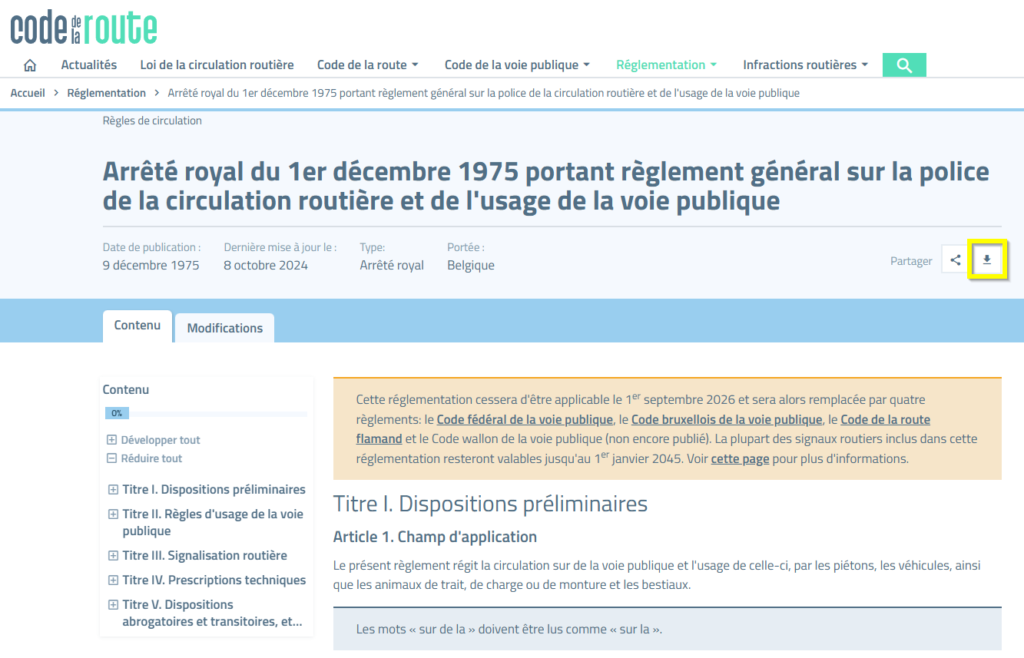Click the '9 décembre 1975' publication date
This screenshot has height=658, width=1024.
pos(151,266)
